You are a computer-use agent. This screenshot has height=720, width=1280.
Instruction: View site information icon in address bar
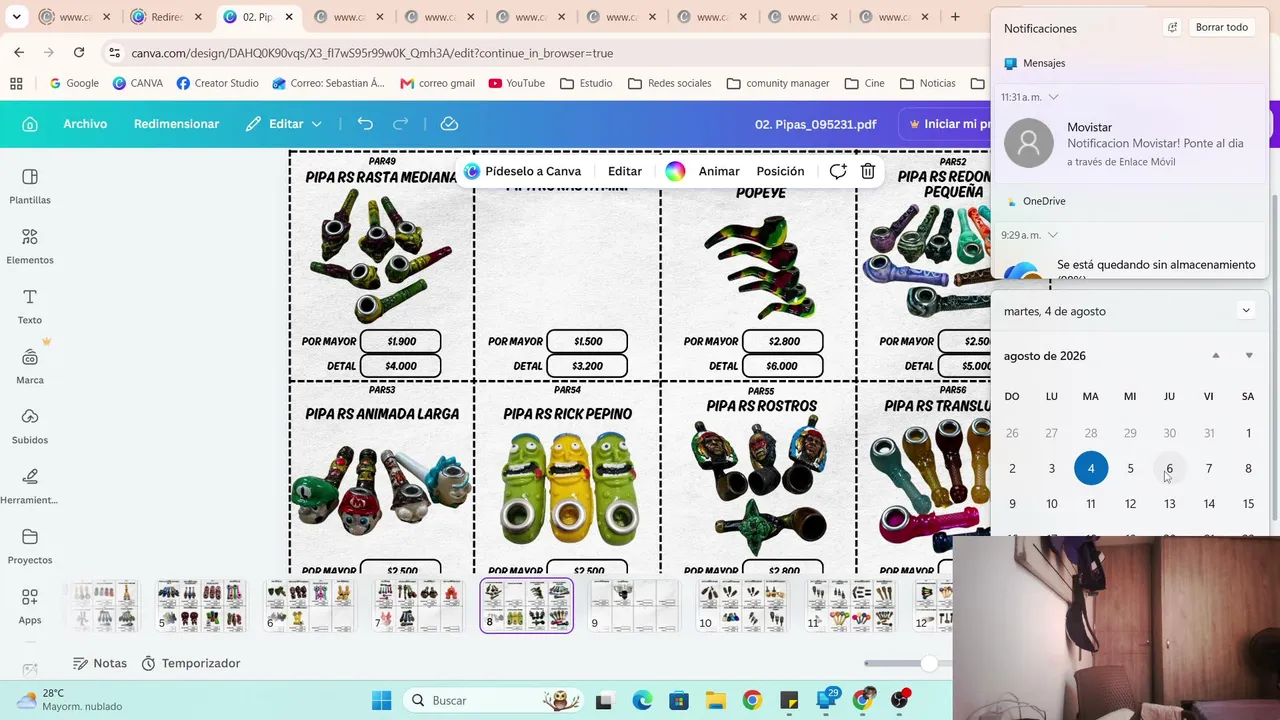114,53
